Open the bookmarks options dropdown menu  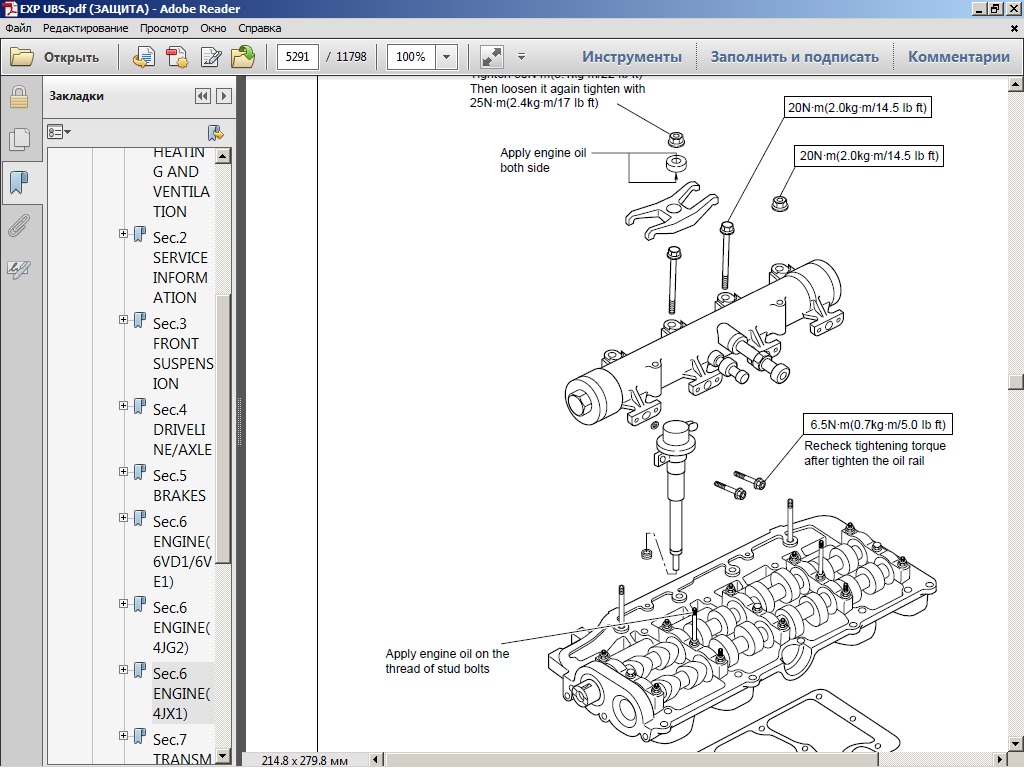pos(59,132)
